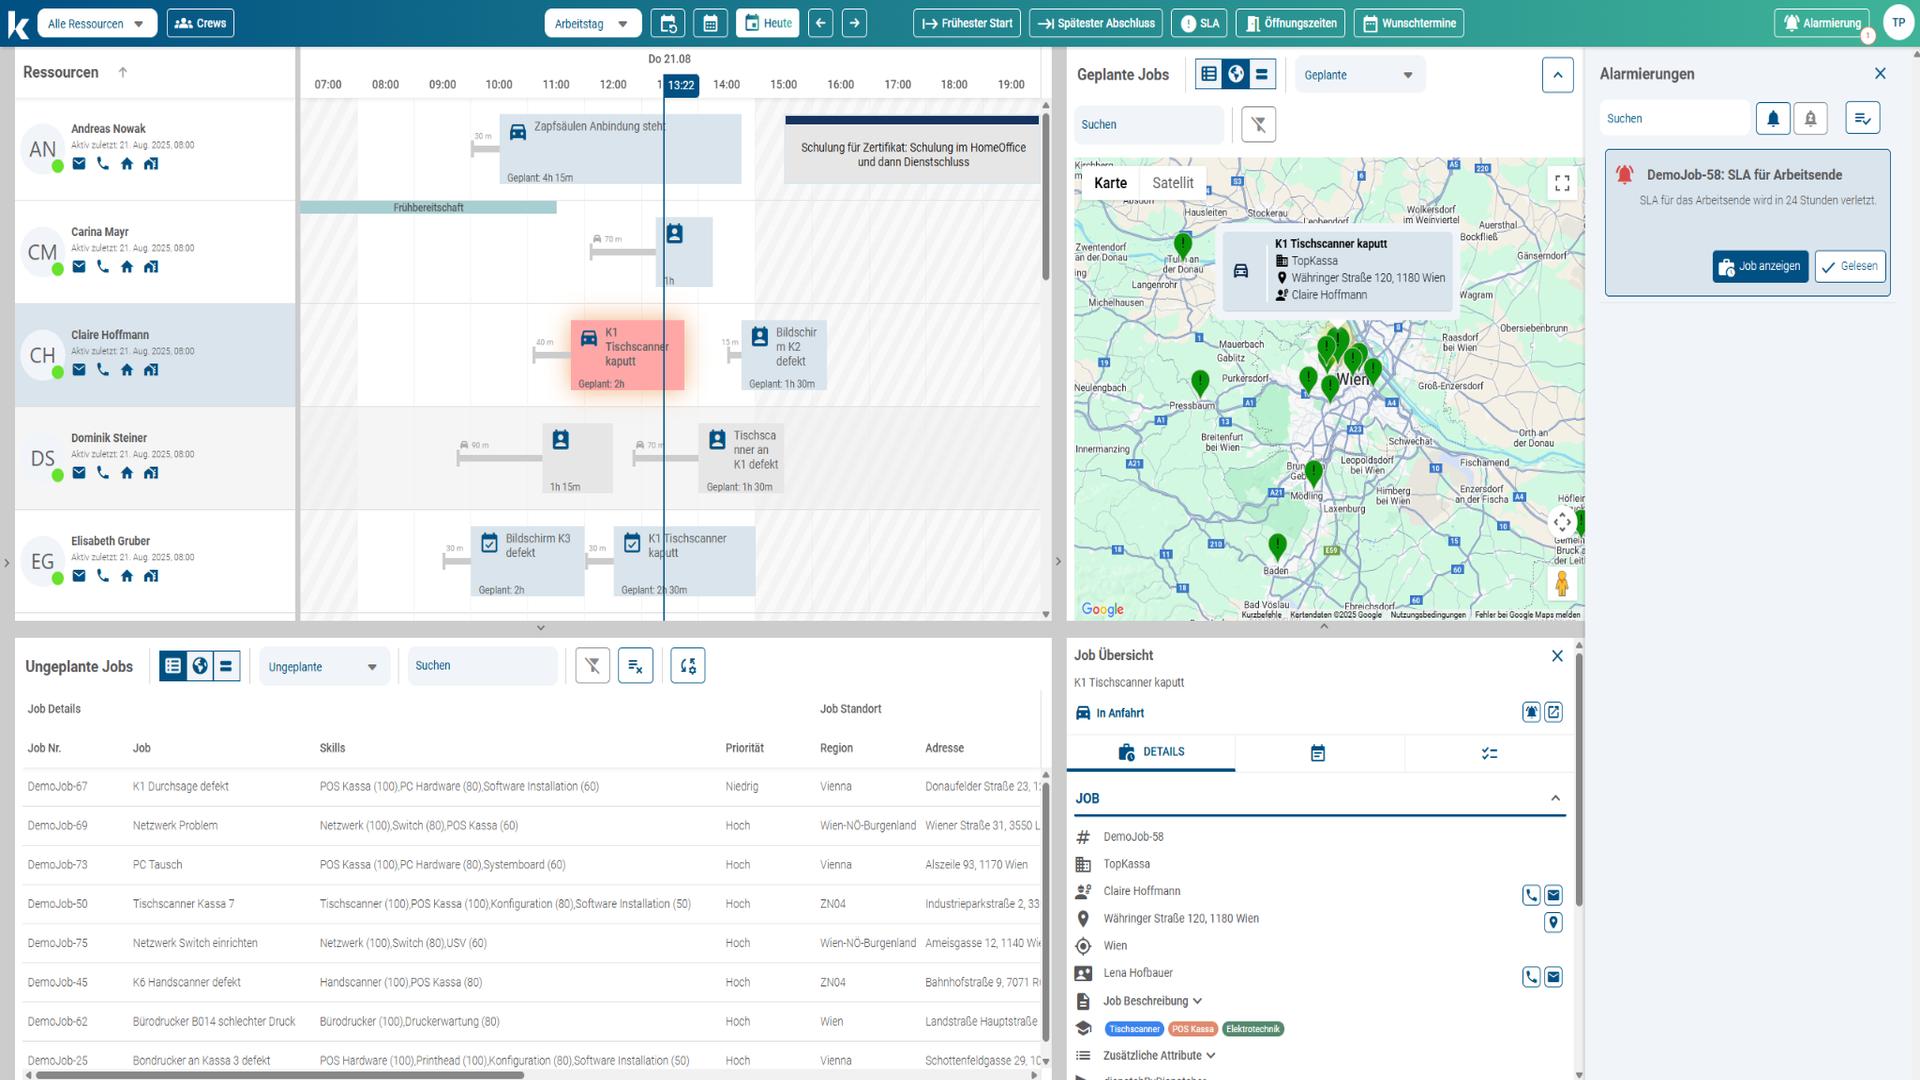Expand the Job Beschreibung section

point(1152,1001)
